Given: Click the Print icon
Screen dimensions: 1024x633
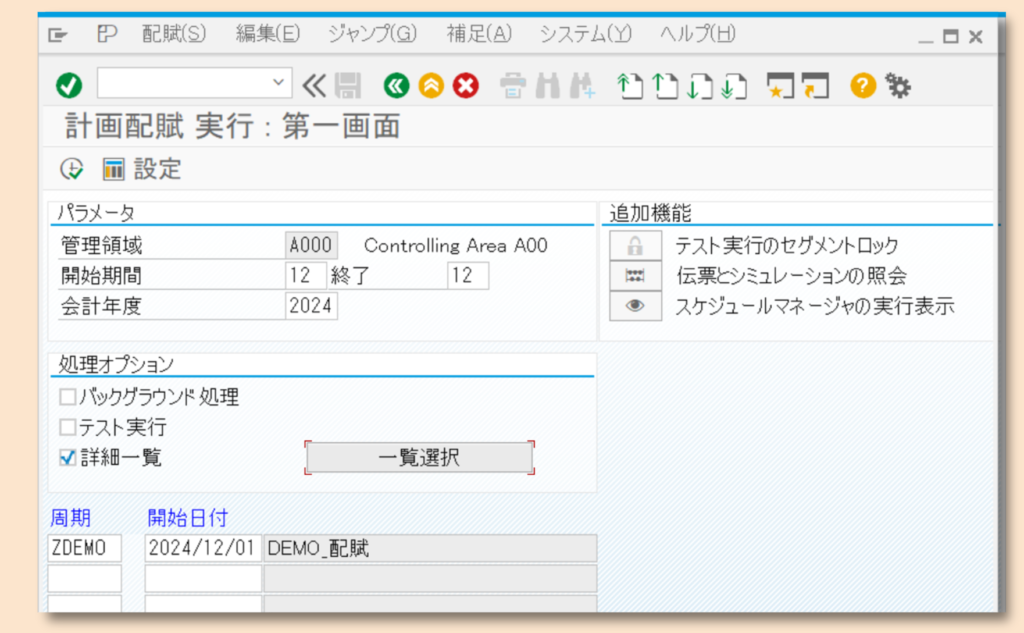Looking at the screenshot, I should (513, 86).
